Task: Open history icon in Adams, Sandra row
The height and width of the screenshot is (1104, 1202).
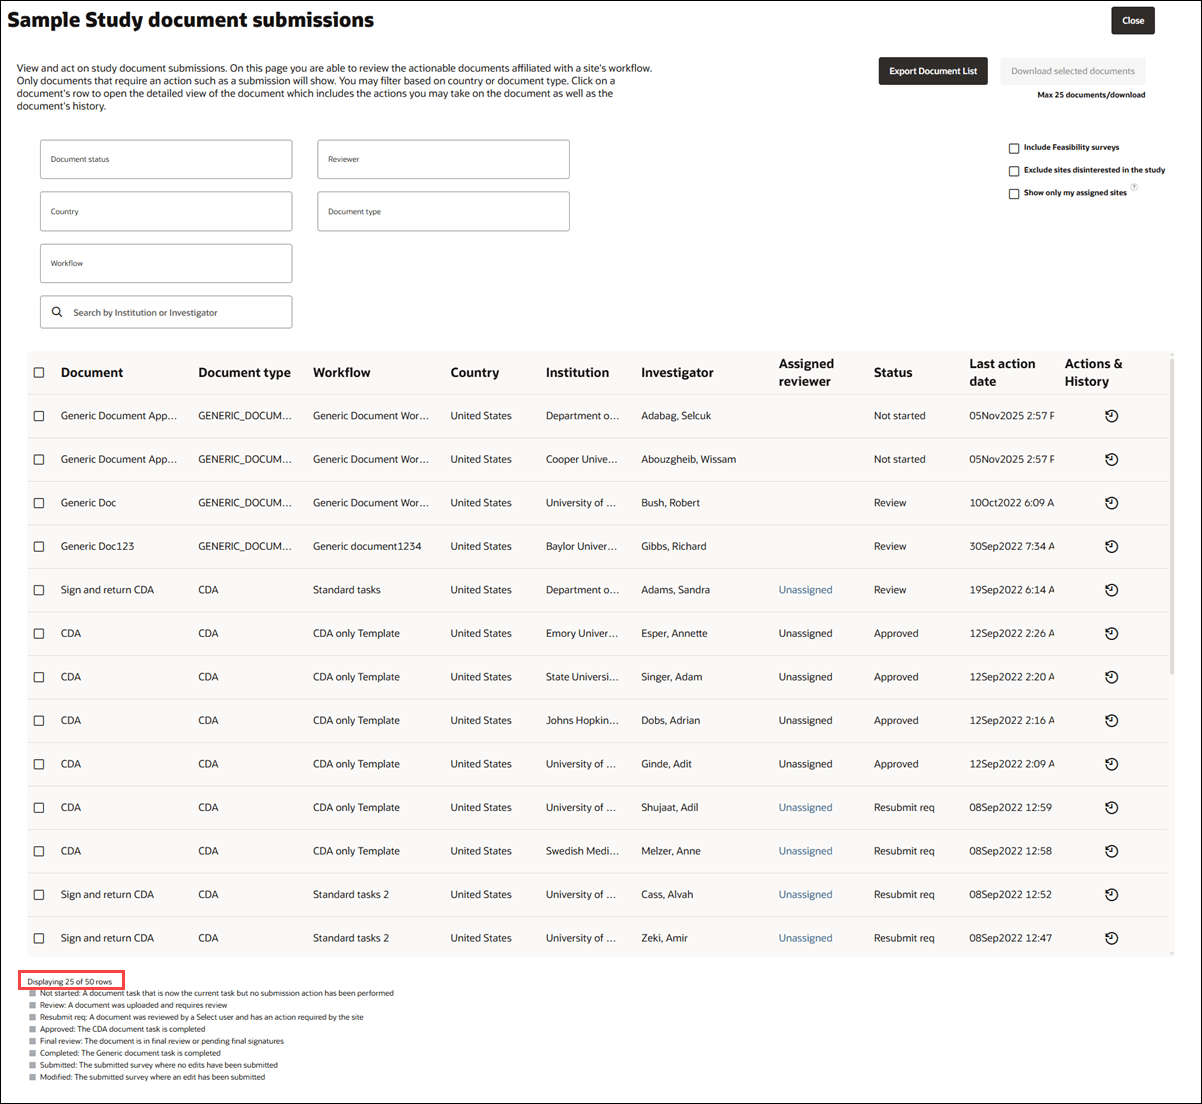Action: [x=1111, y=590]
